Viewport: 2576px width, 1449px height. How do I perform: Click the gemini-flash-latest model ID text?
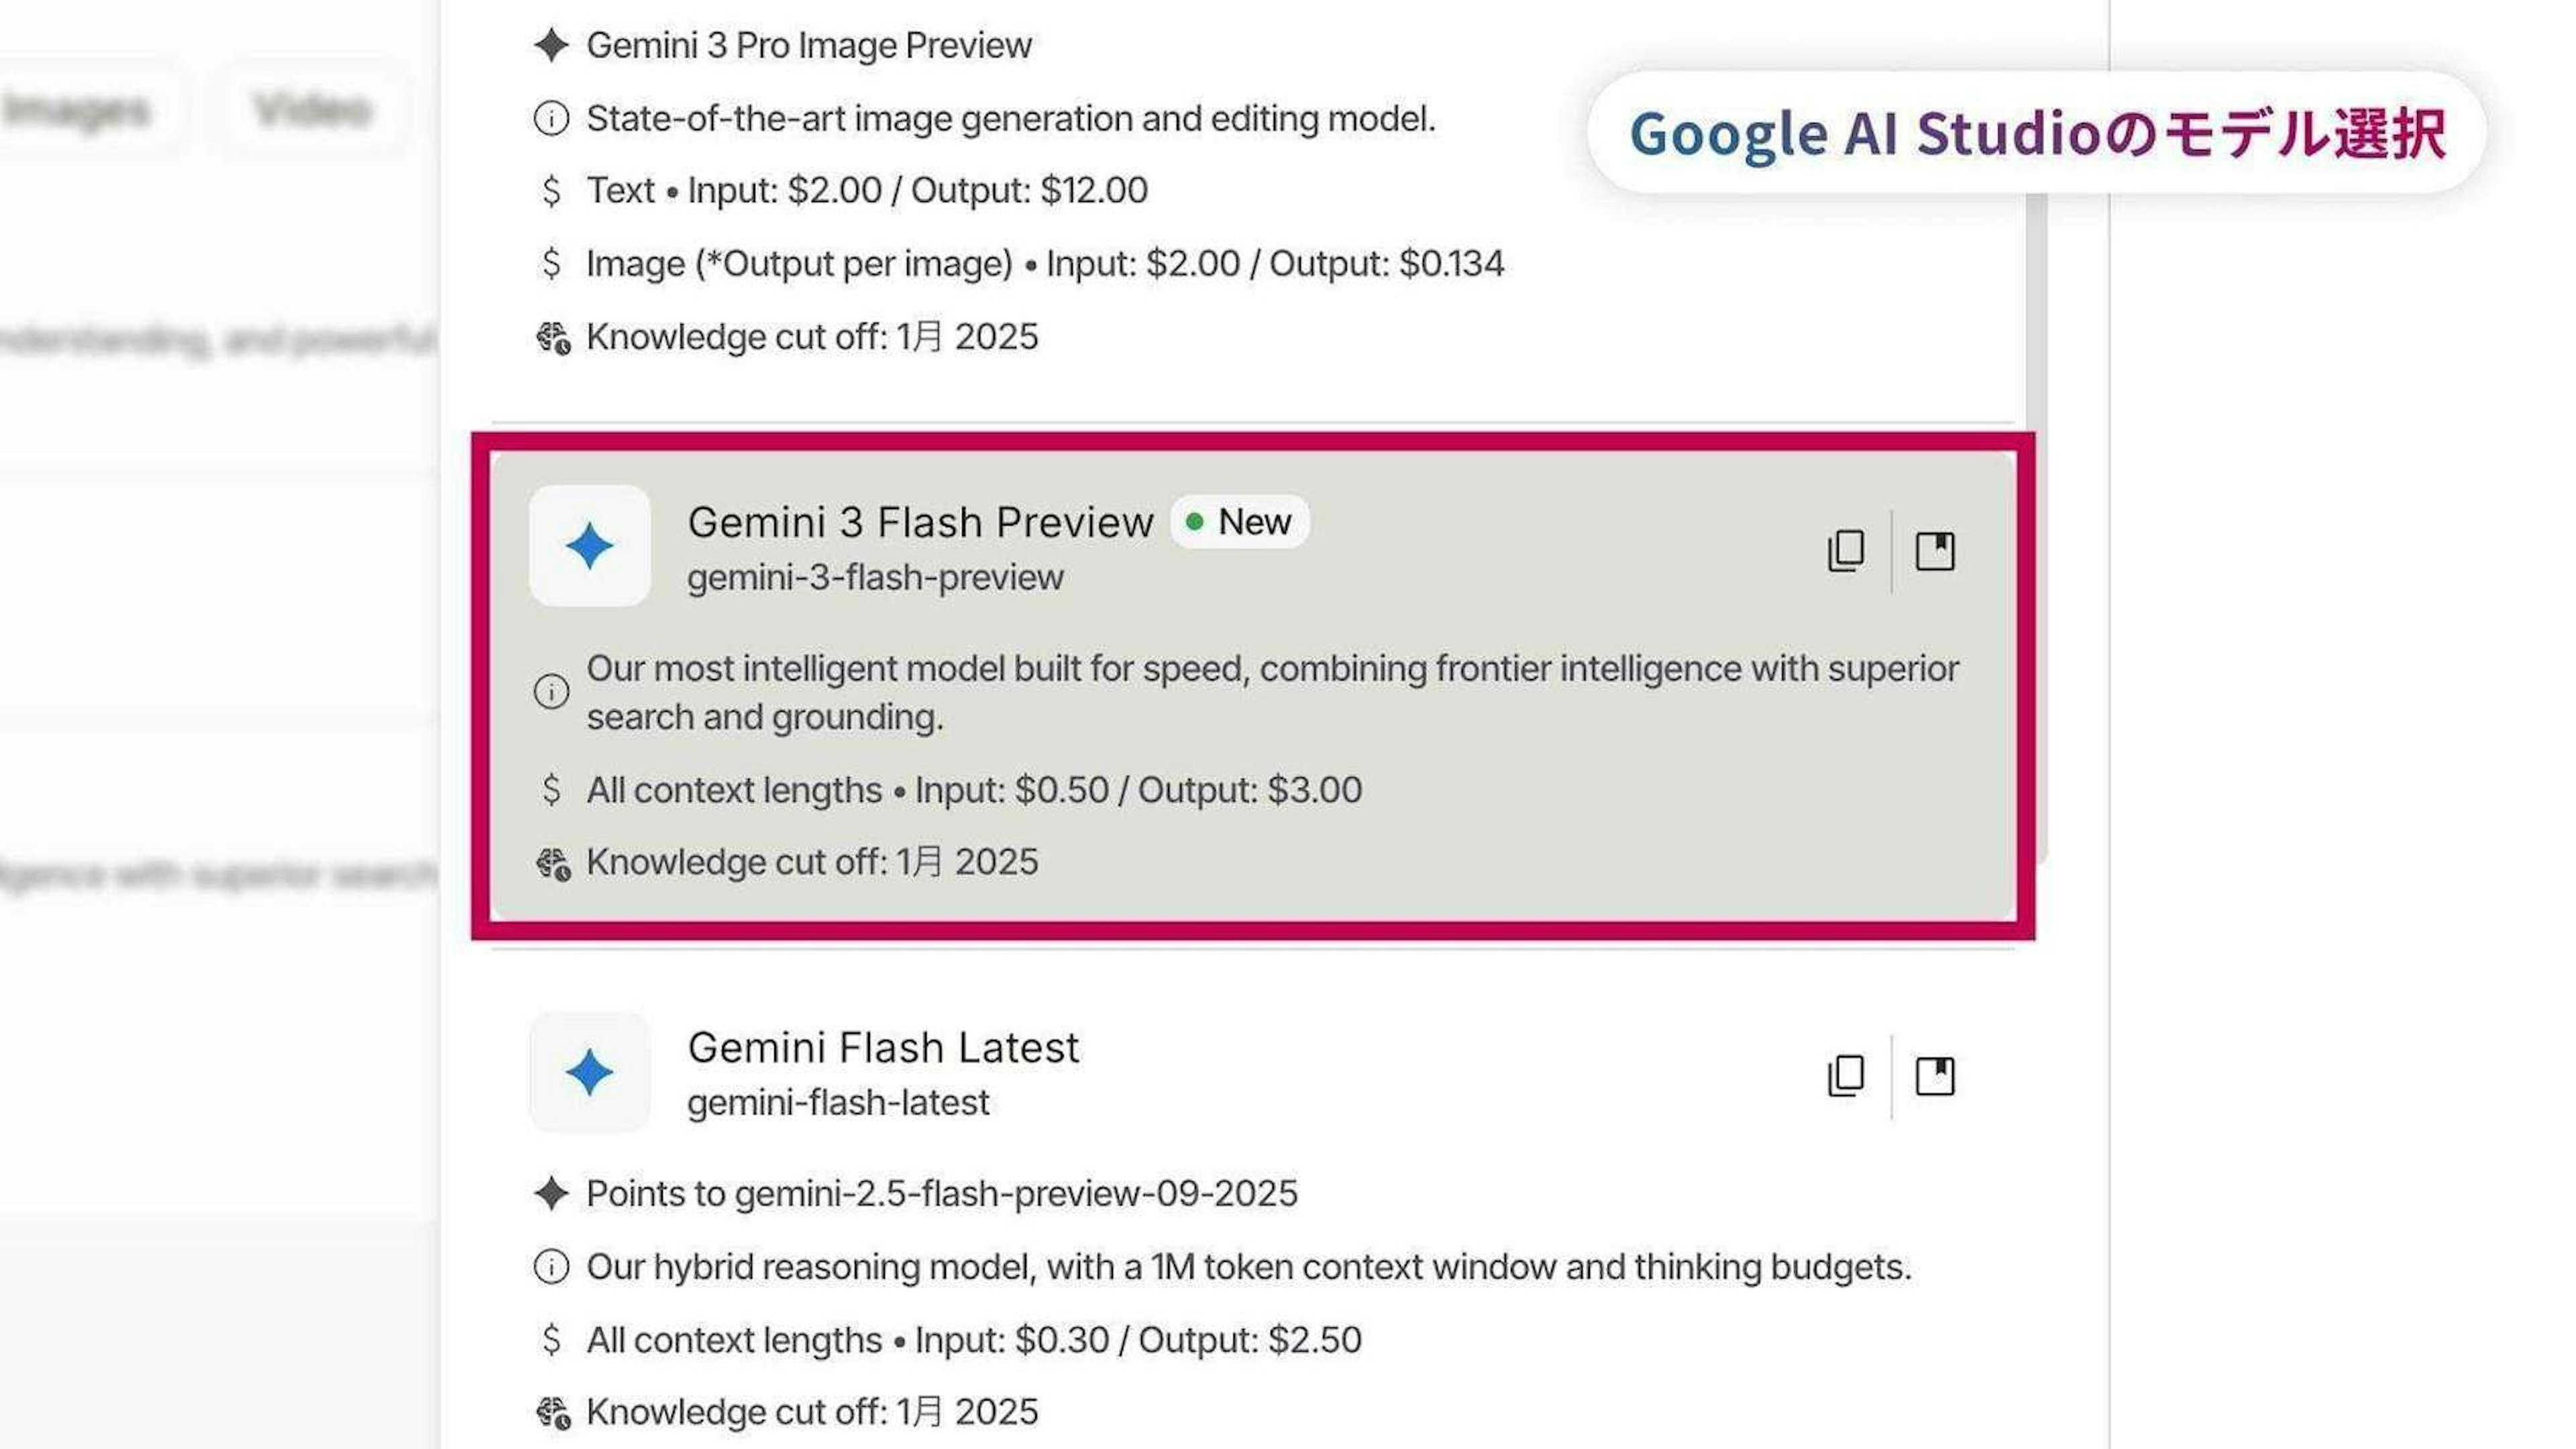838,1103
